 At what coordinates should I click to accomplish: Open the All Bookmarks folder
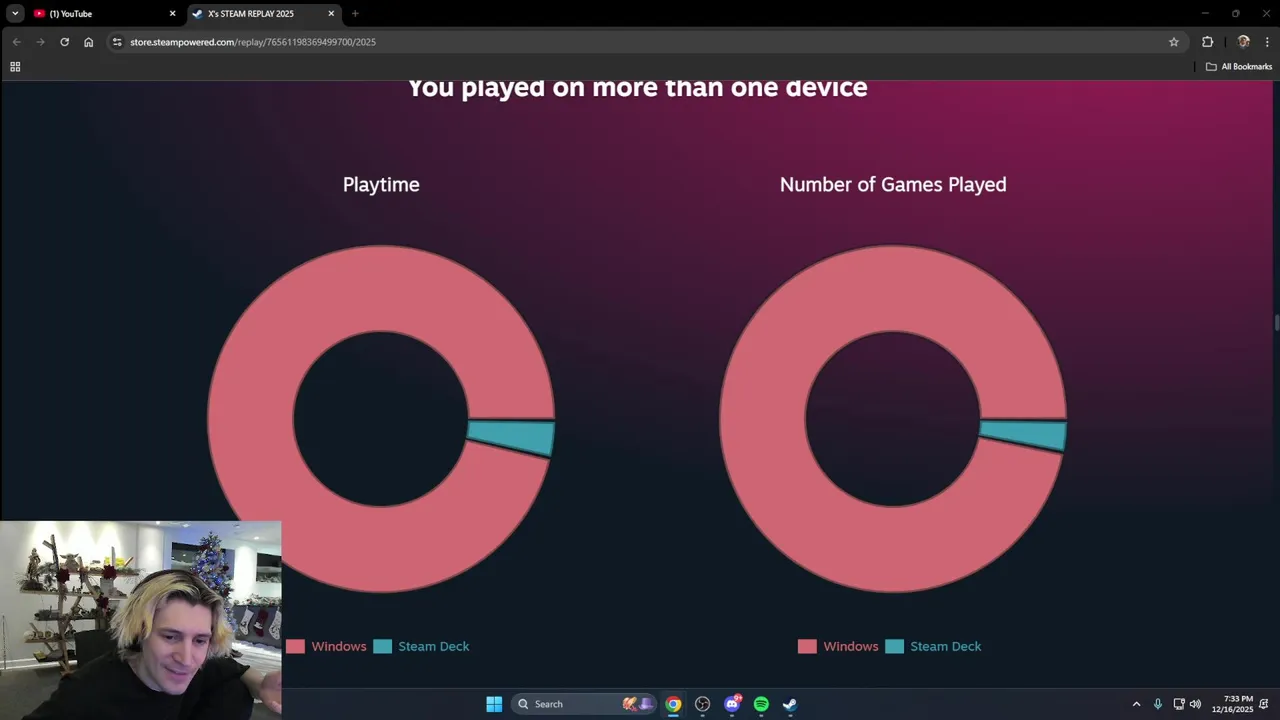click(x=1239, y=67)
